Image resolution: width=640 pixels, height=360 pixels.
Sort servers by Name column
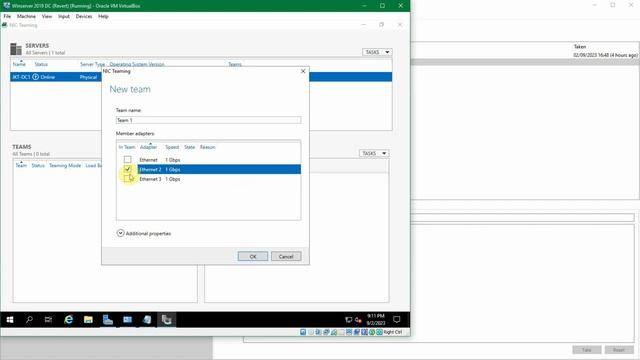pos(19,64)
